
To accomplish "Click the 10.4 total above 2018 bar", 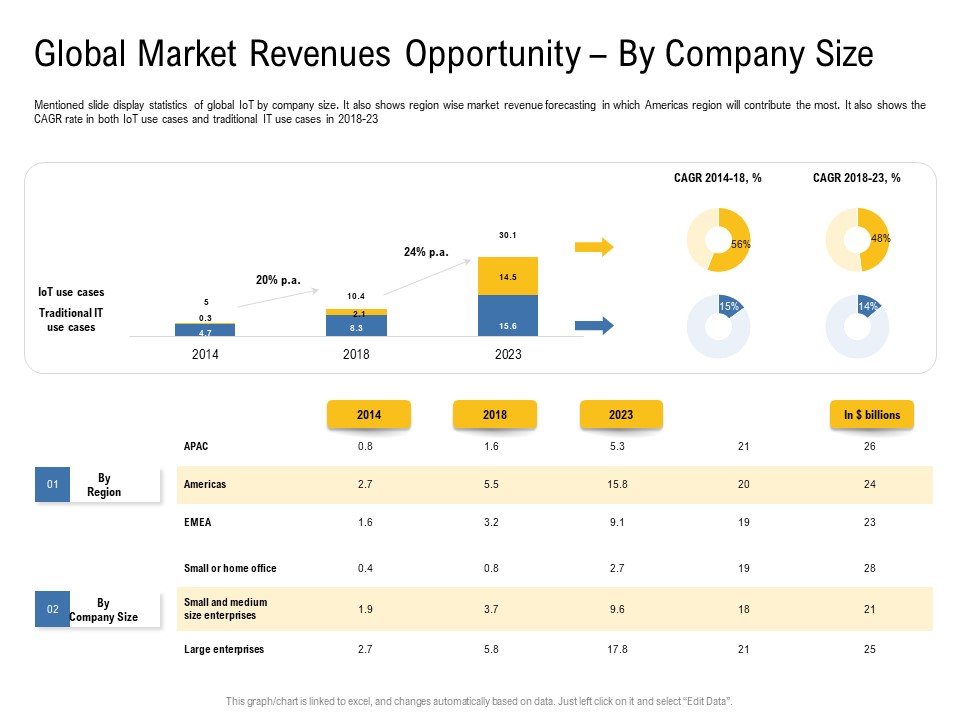I will click(x=356, y=296).
